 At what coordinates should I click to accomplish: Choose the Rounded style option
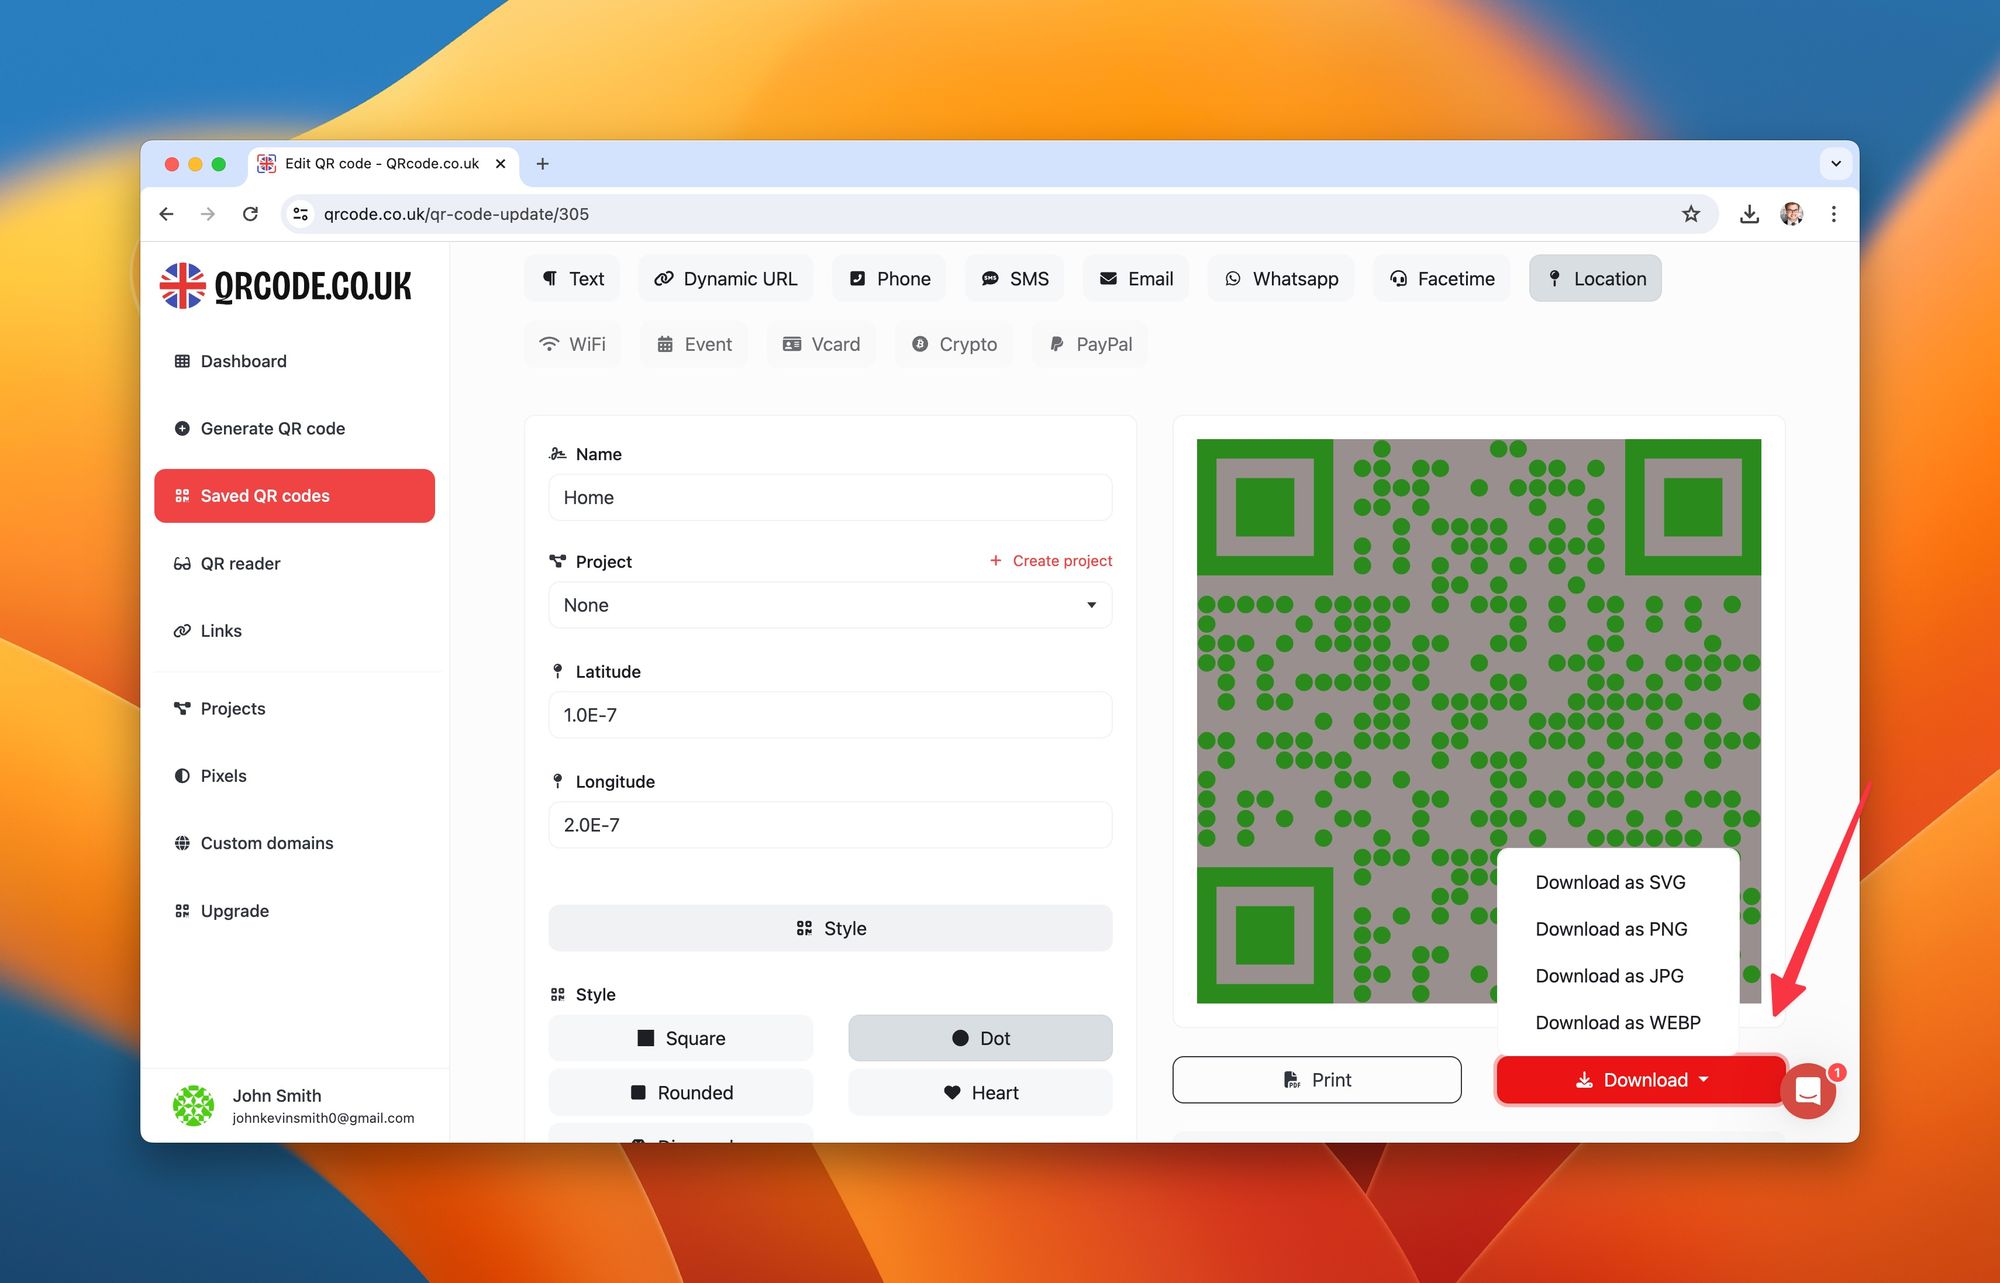click(681, 1093)
